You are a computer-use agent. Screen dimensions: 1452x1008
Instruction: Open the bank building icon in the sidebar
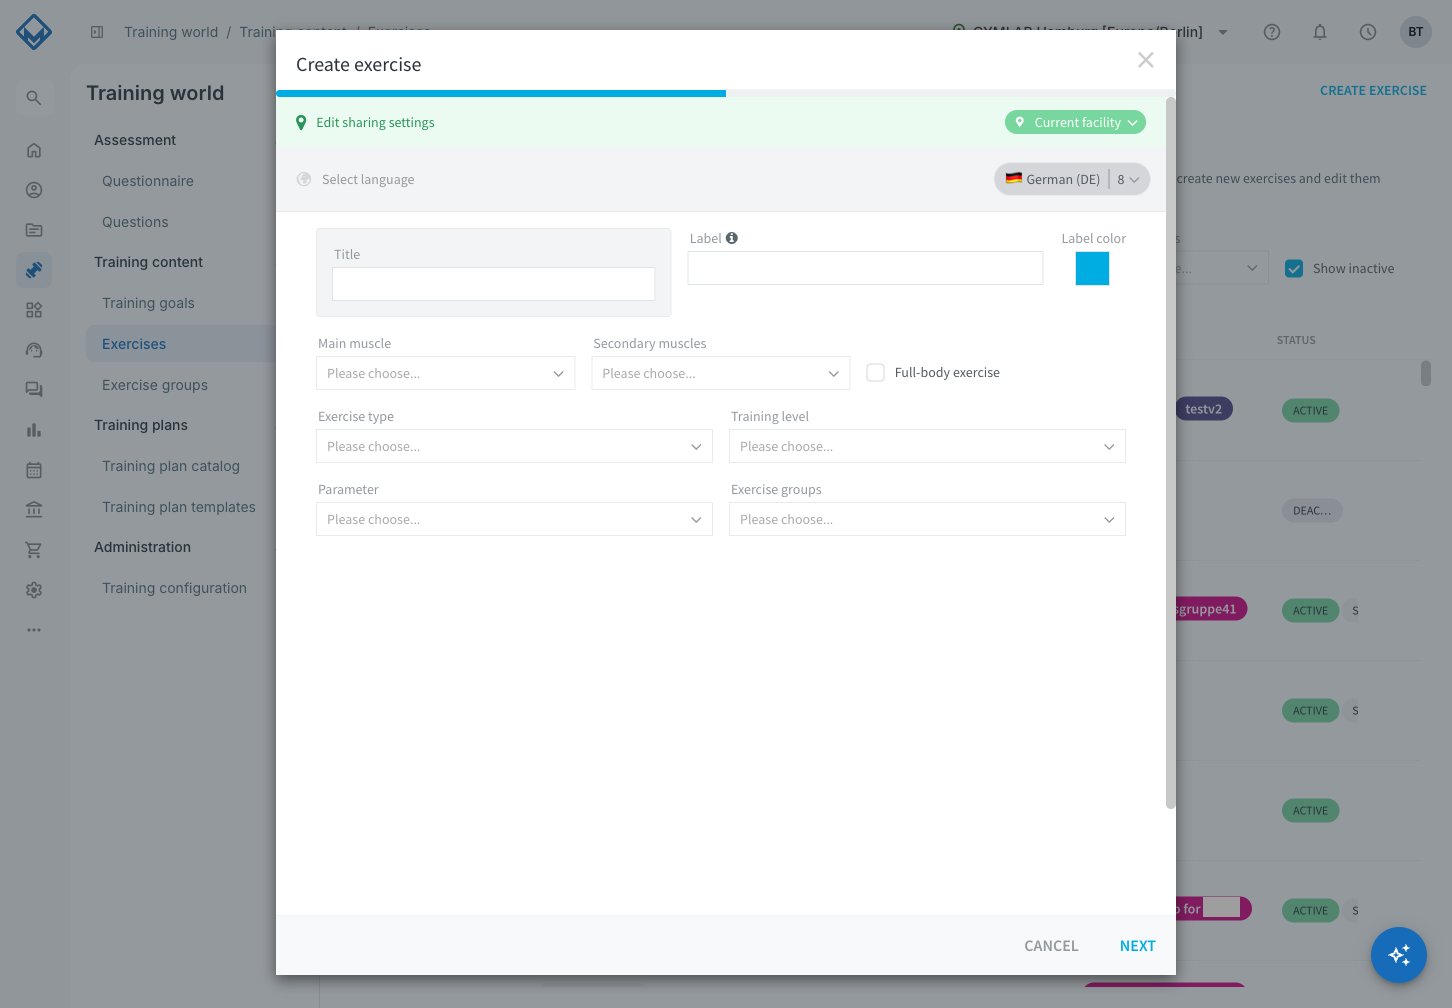pos(34,510)
